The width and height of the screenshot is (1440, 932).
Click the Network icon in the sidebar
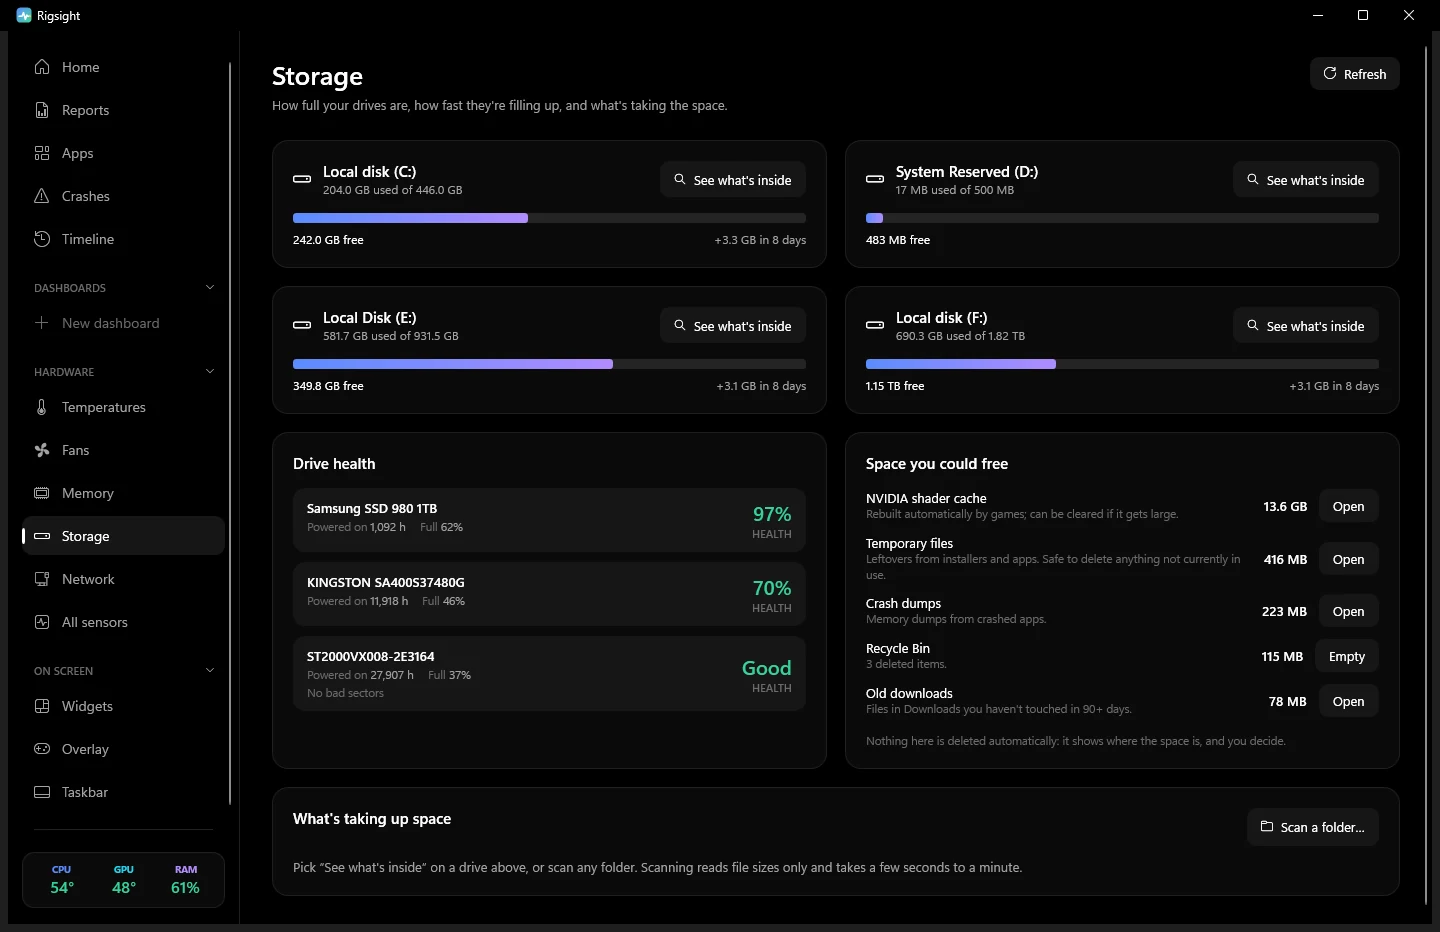tap(42, 579)
